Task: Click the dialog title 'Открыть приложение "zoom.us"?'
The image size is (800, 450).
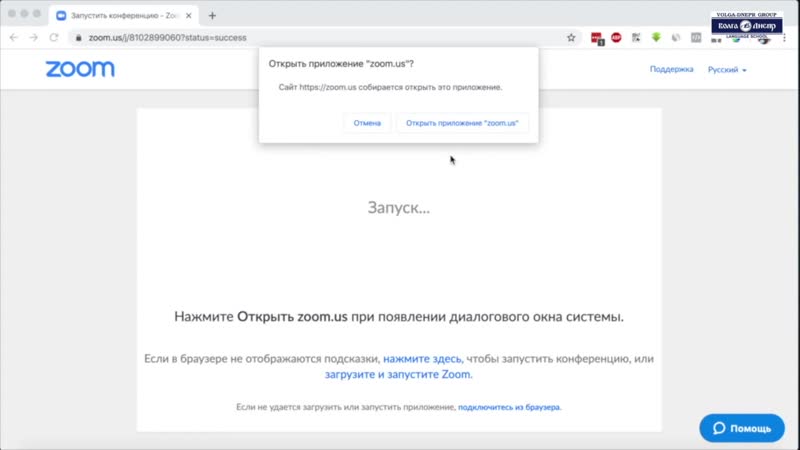Action: coord(341,64)
